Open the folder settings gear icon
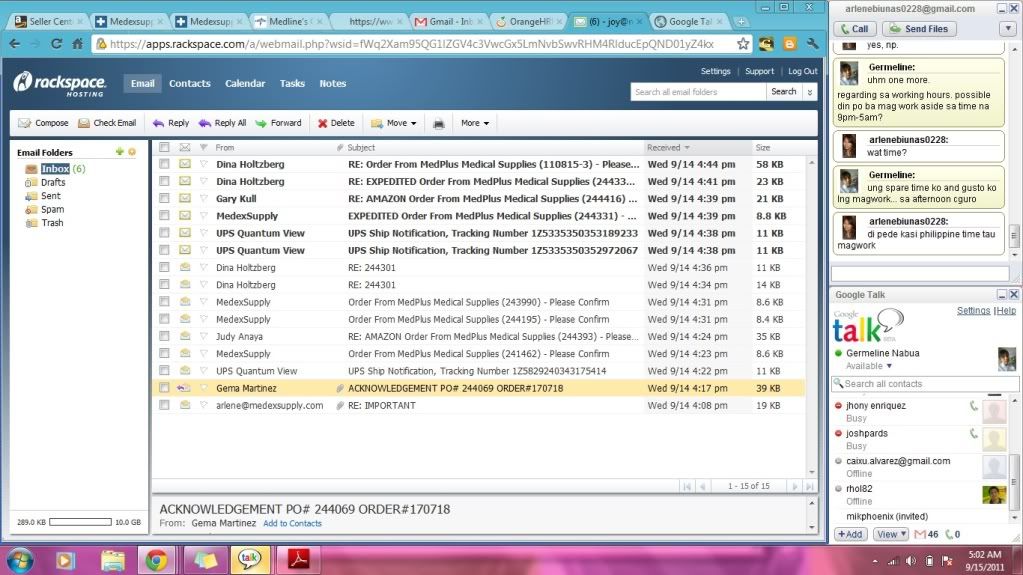This screenshot has height=575, width=1023. point(132,151)
